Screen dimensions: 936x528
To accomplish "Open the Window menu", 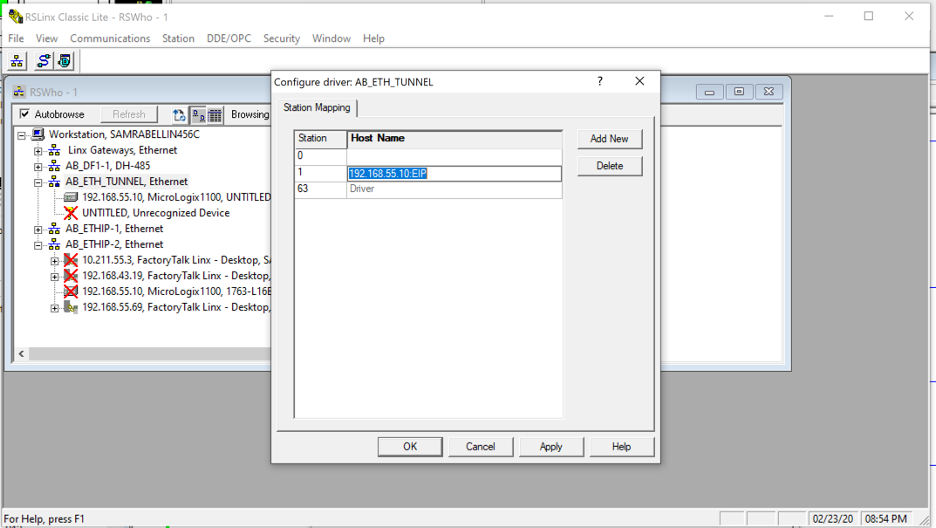I will click(x=331, y=38).
